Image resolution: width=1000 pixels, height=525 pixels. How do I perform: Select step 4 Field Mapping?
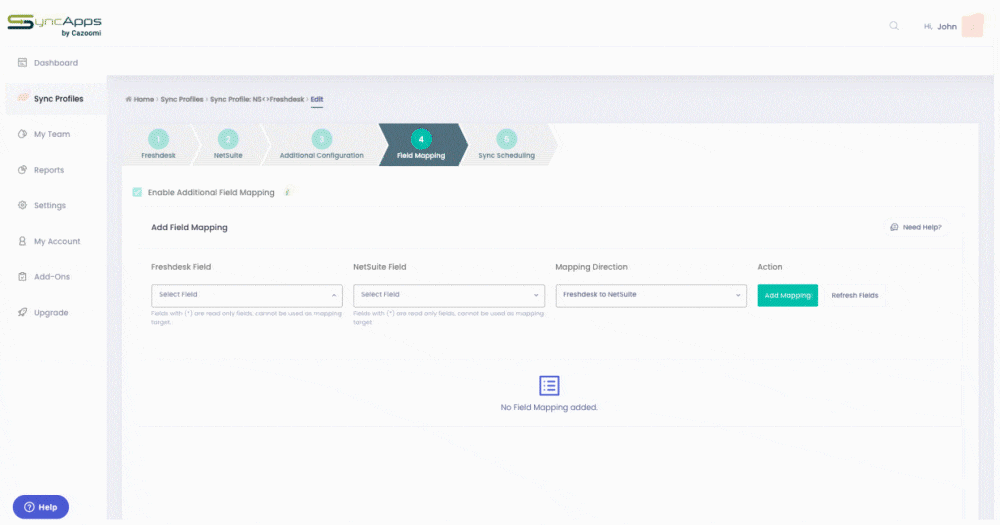pyautogui.click(x=421, y=145)
